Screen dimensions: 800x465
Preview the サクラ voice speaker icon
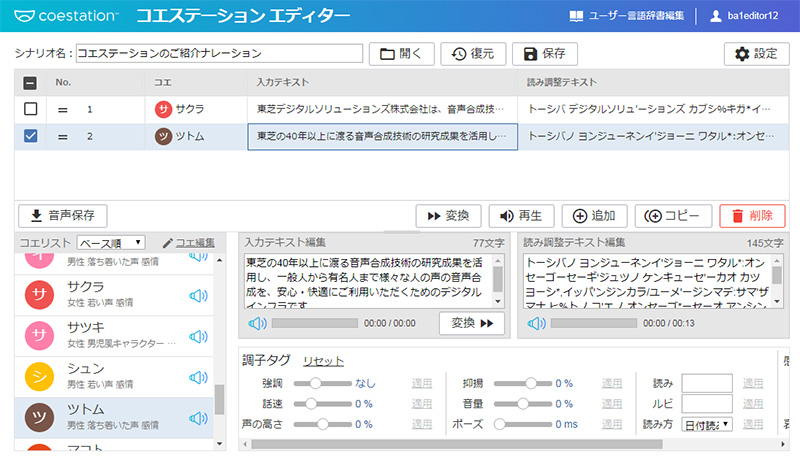tap(198, 296)
